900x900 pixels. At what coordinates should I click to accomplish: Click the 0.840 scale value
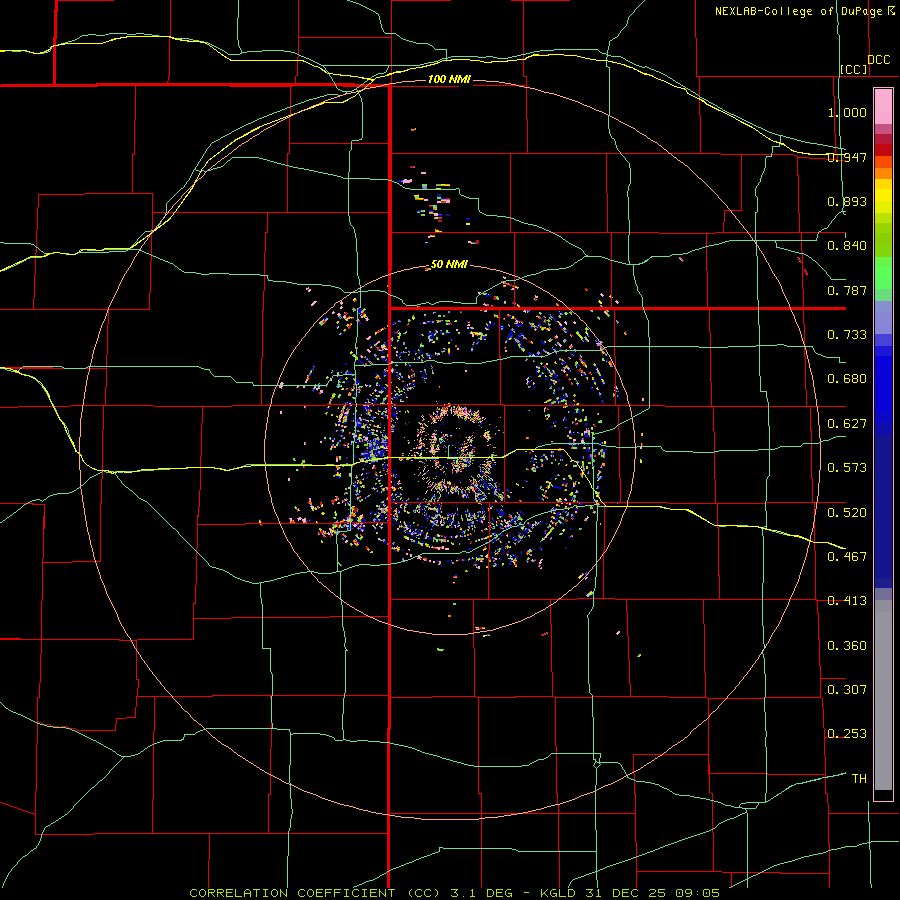pyautogui.click(x=847, y=246)
